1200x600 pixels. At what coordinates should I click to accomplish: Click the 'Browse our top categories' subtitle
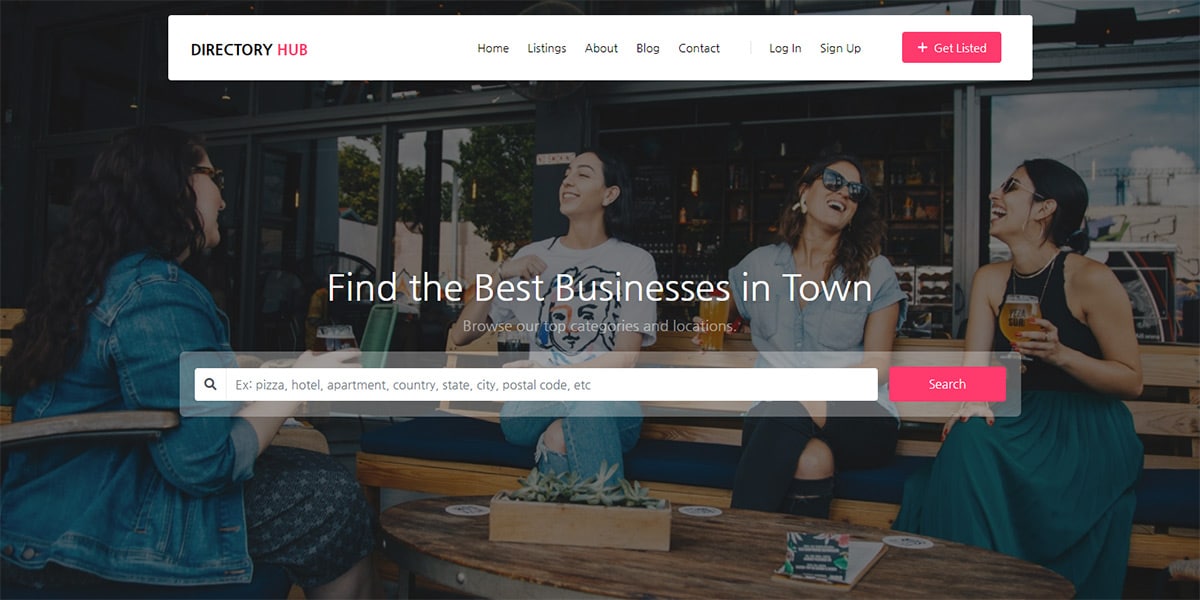(x=600, y=326)
